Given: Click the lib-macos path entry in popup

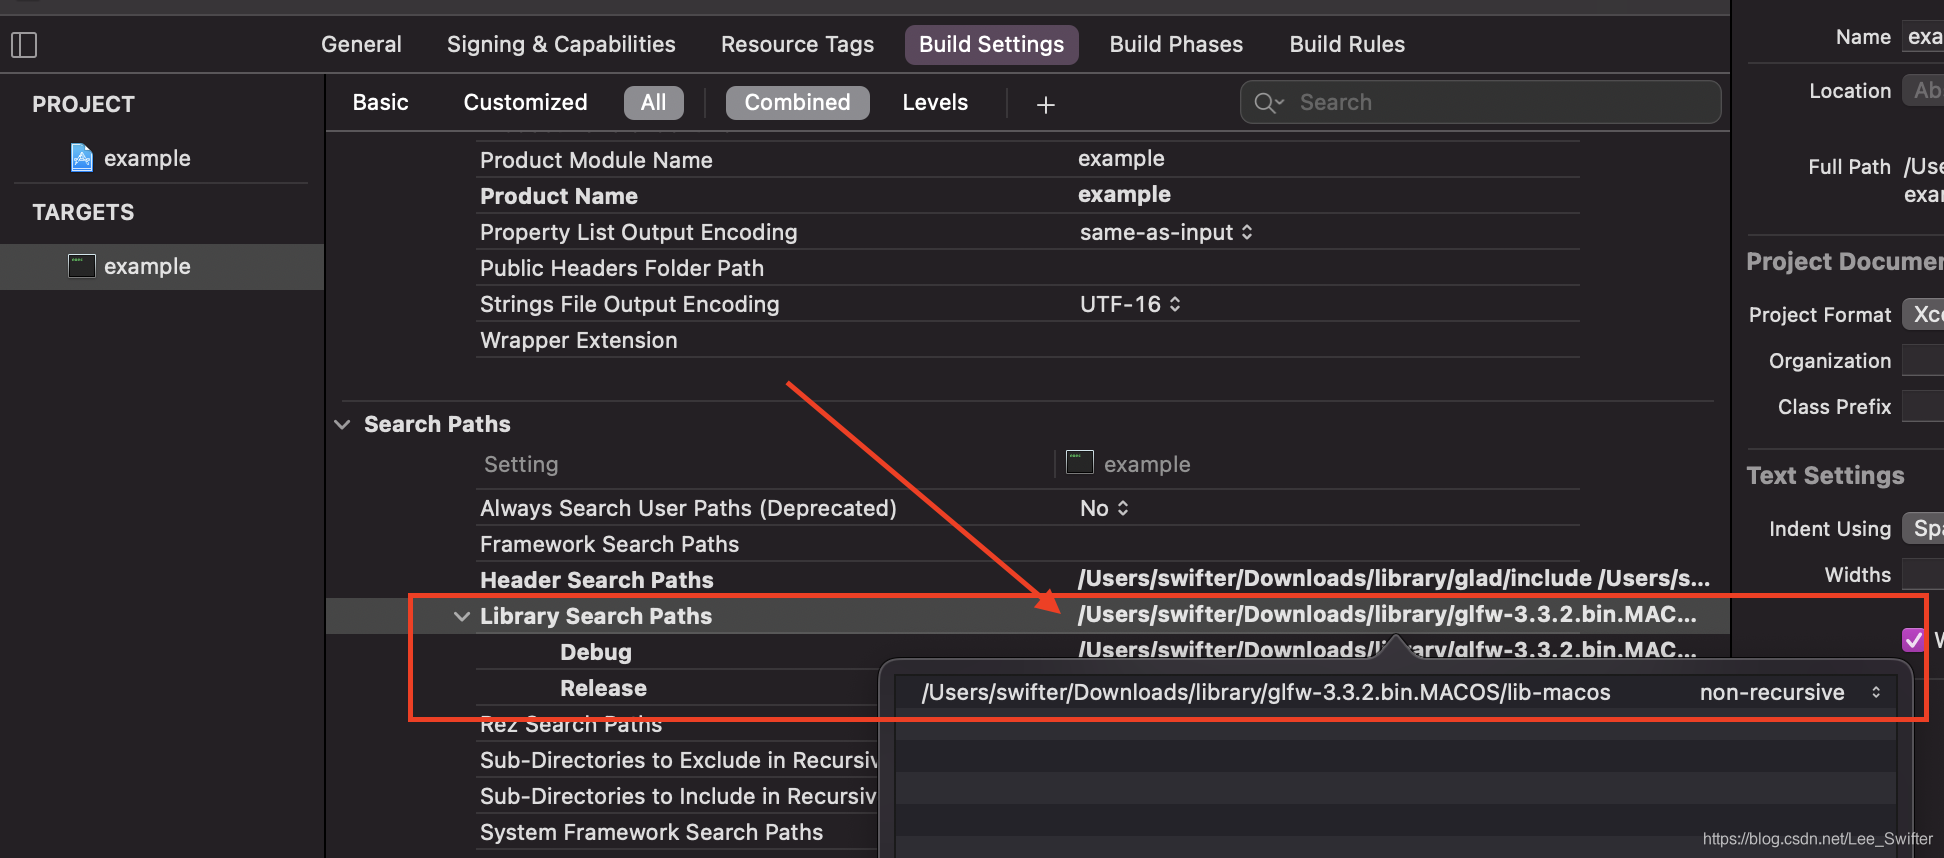Looking at the screenshot, I should coord(1266,692).
